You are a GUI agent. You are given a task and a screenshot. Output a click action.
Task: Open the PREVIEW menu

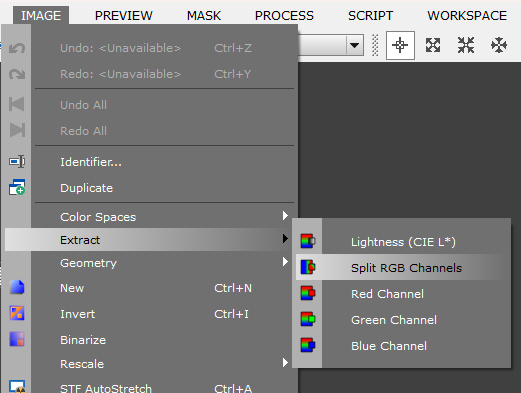(x=123, y=16)
